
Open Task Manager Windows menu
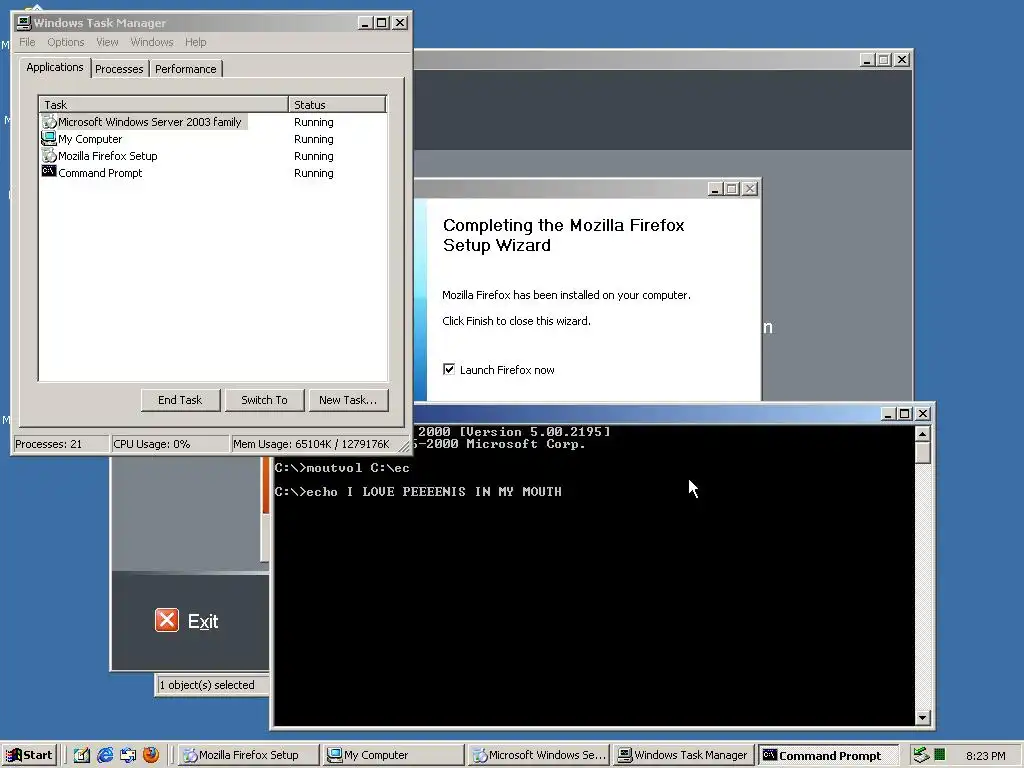[x=152, y=42]
